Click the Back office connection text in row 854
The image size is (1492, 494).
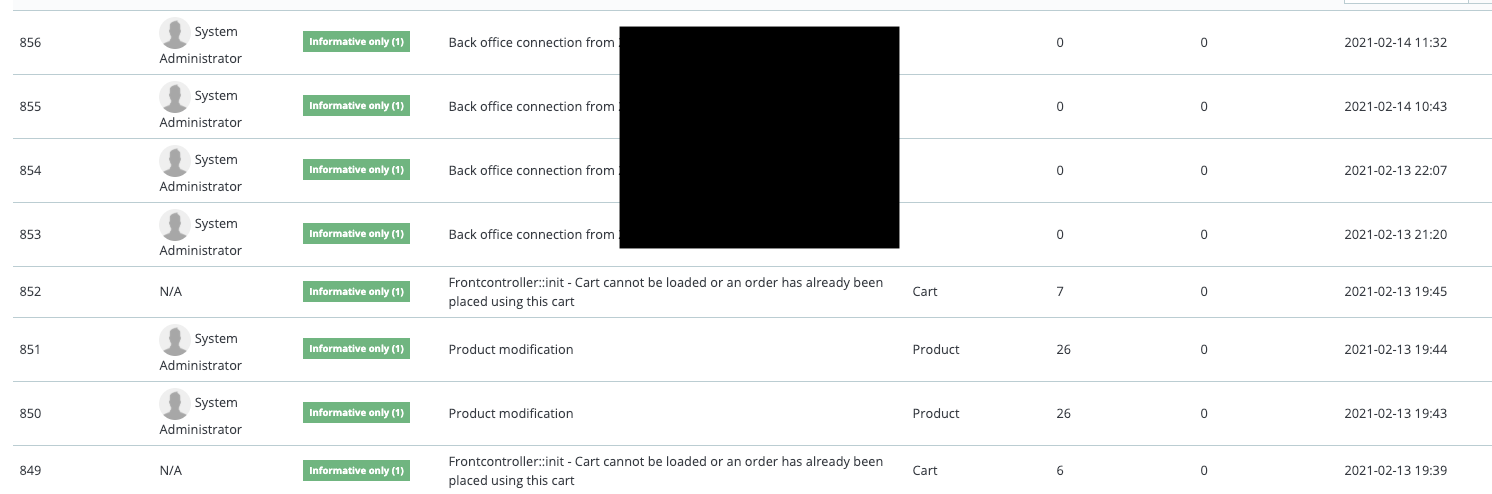point(531,170)
